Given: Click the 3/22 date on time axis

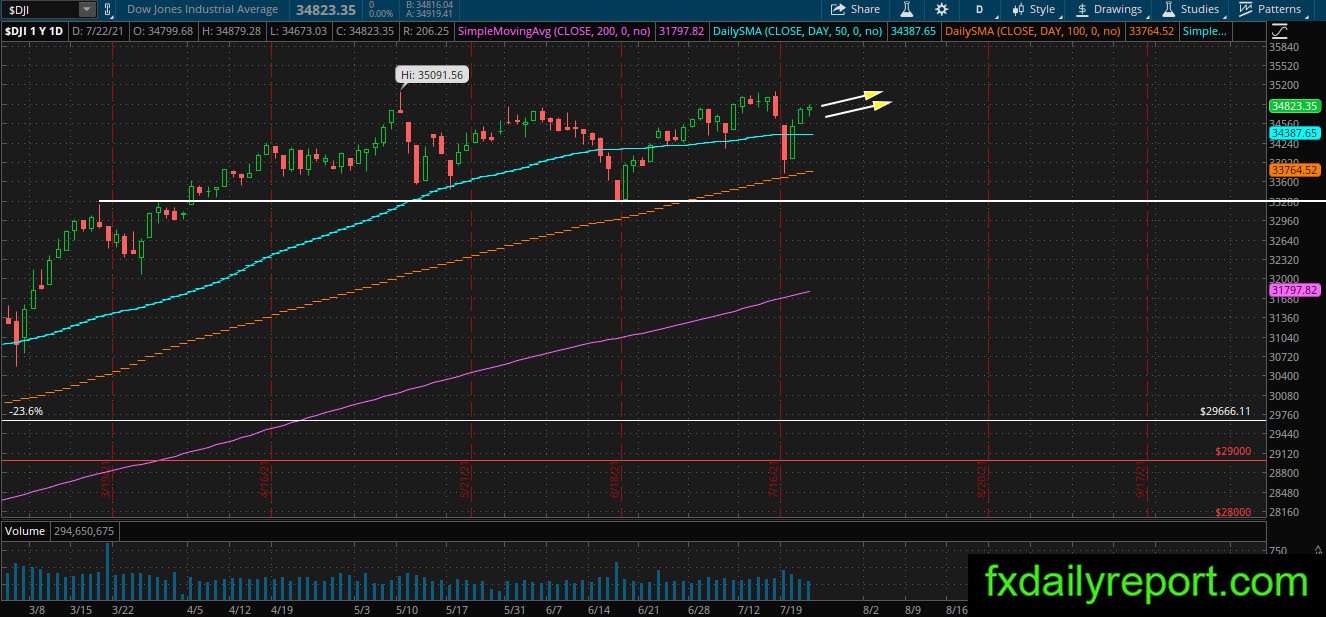Looking at the screenshot, I should tap(123, 608).
